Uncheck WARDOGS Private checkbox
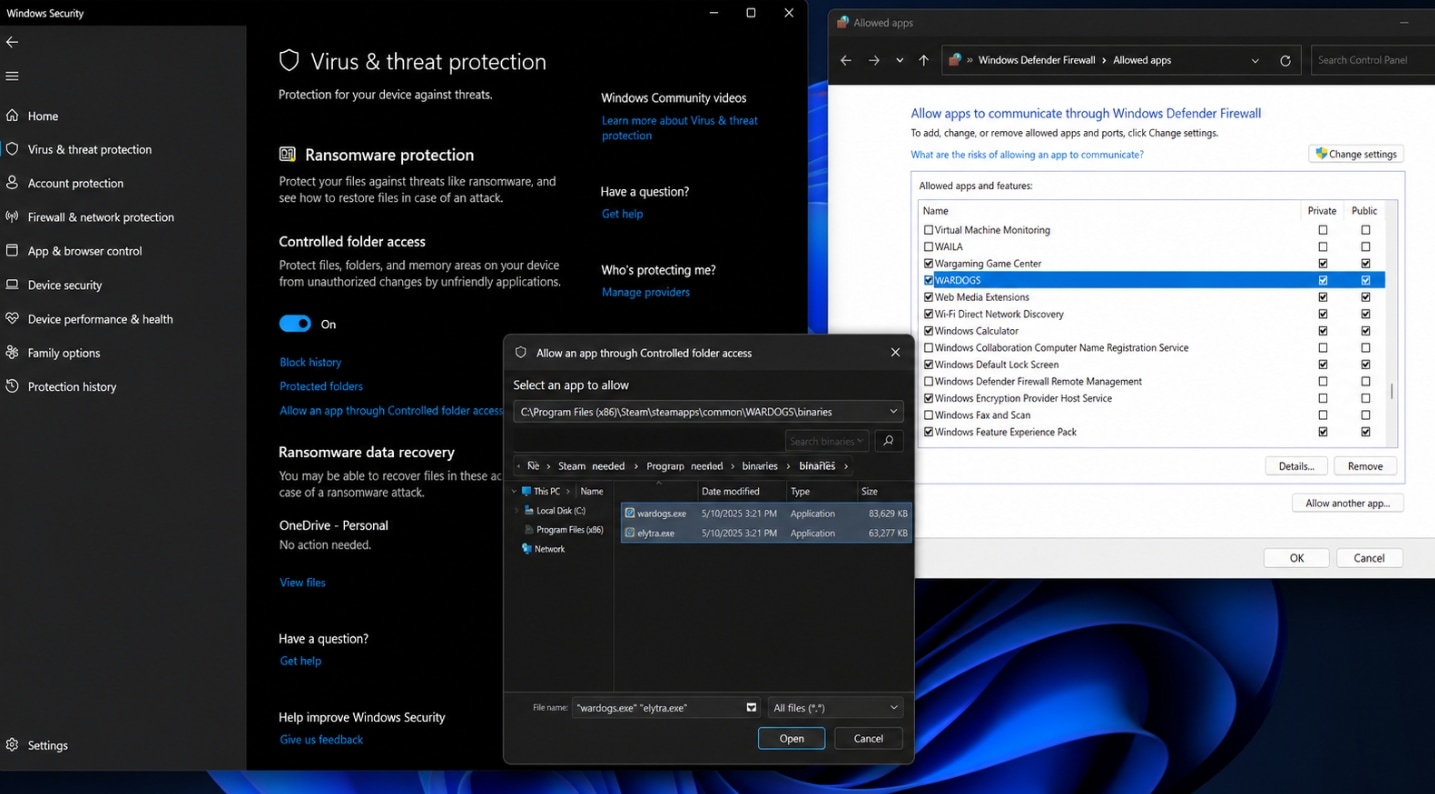 click(1323, 280)
